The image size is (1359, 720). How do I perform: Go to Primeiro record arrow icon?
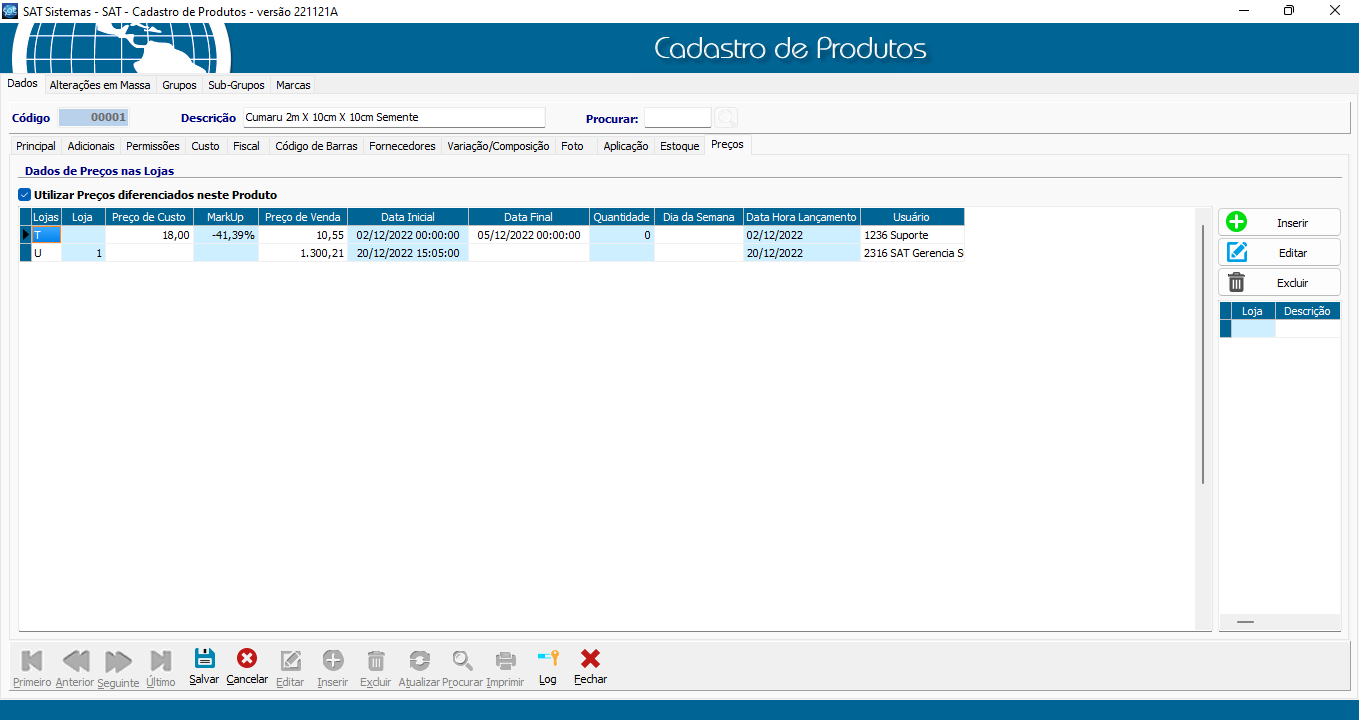tap(32, 660)
